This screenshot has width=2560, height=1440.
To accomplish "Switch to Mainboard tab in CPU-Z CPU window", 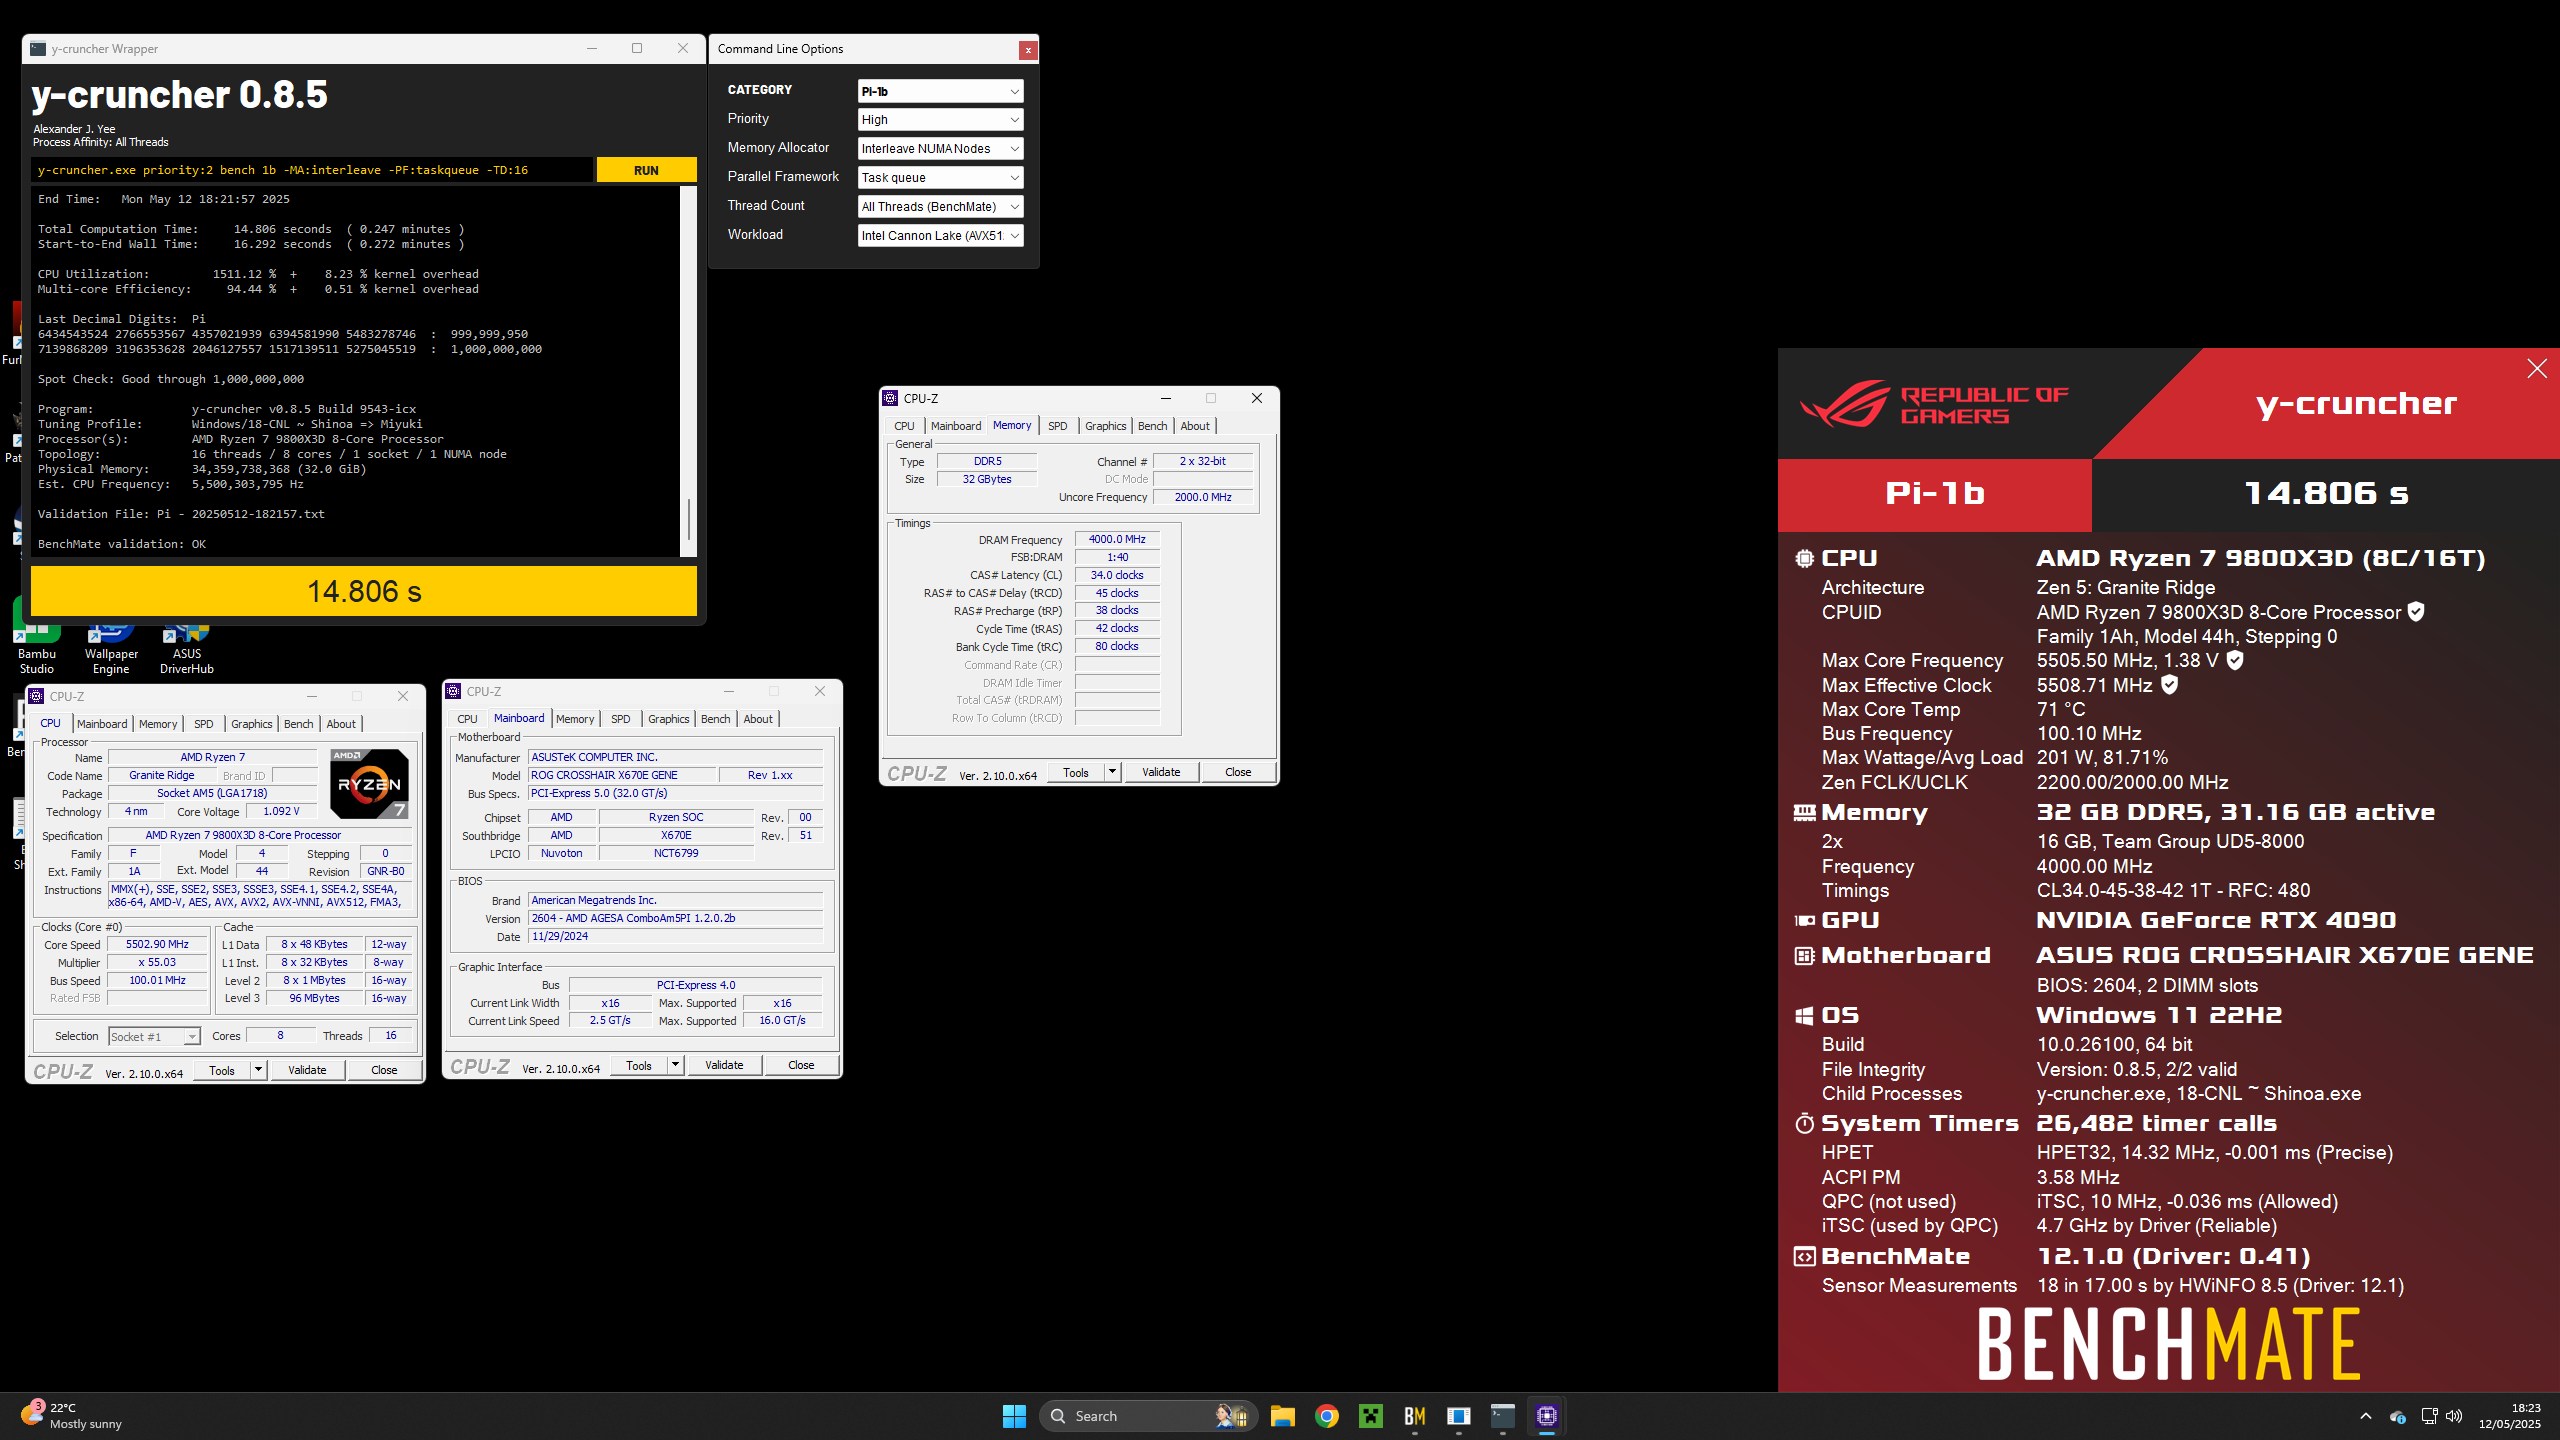I will [x=102, y=724].
